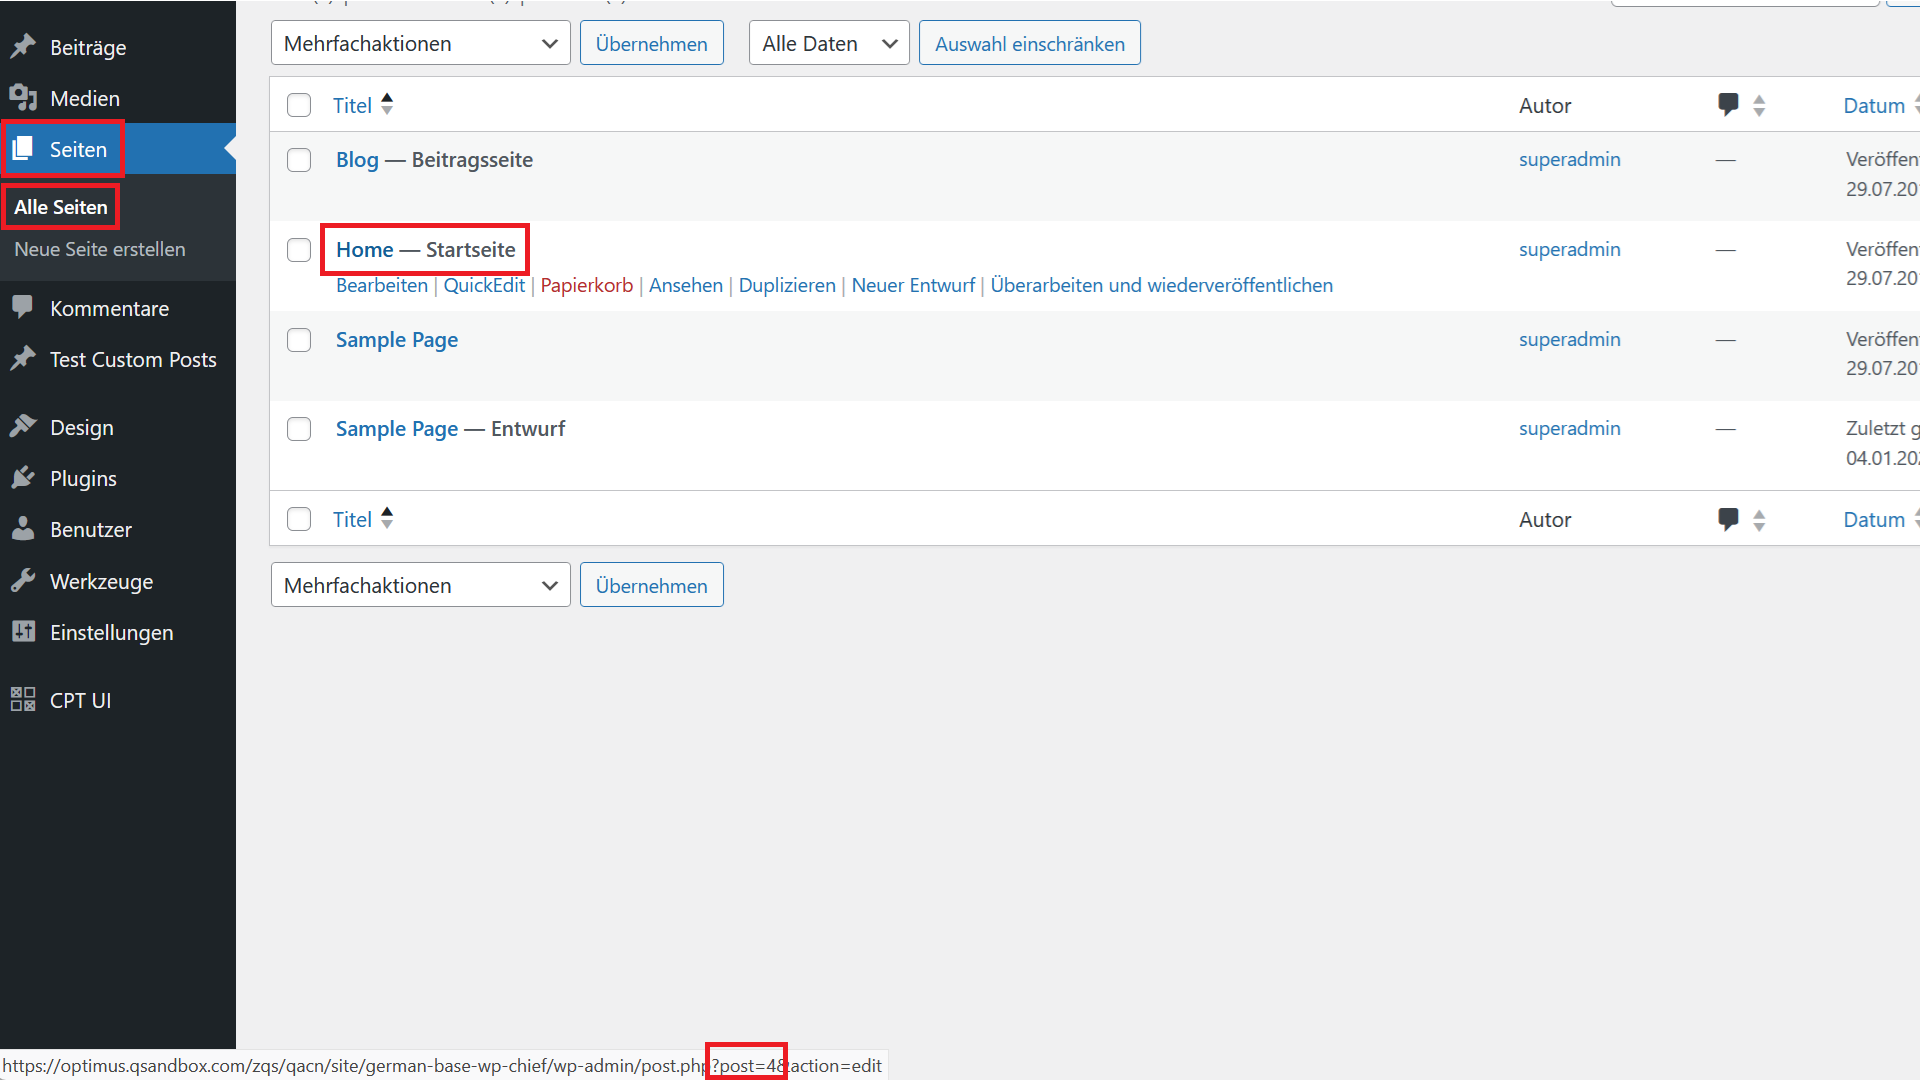Check the published Sample Page row checkbox
Image resolution: width=1920 pixels, height=1080 pixels.
pos(299,340)
